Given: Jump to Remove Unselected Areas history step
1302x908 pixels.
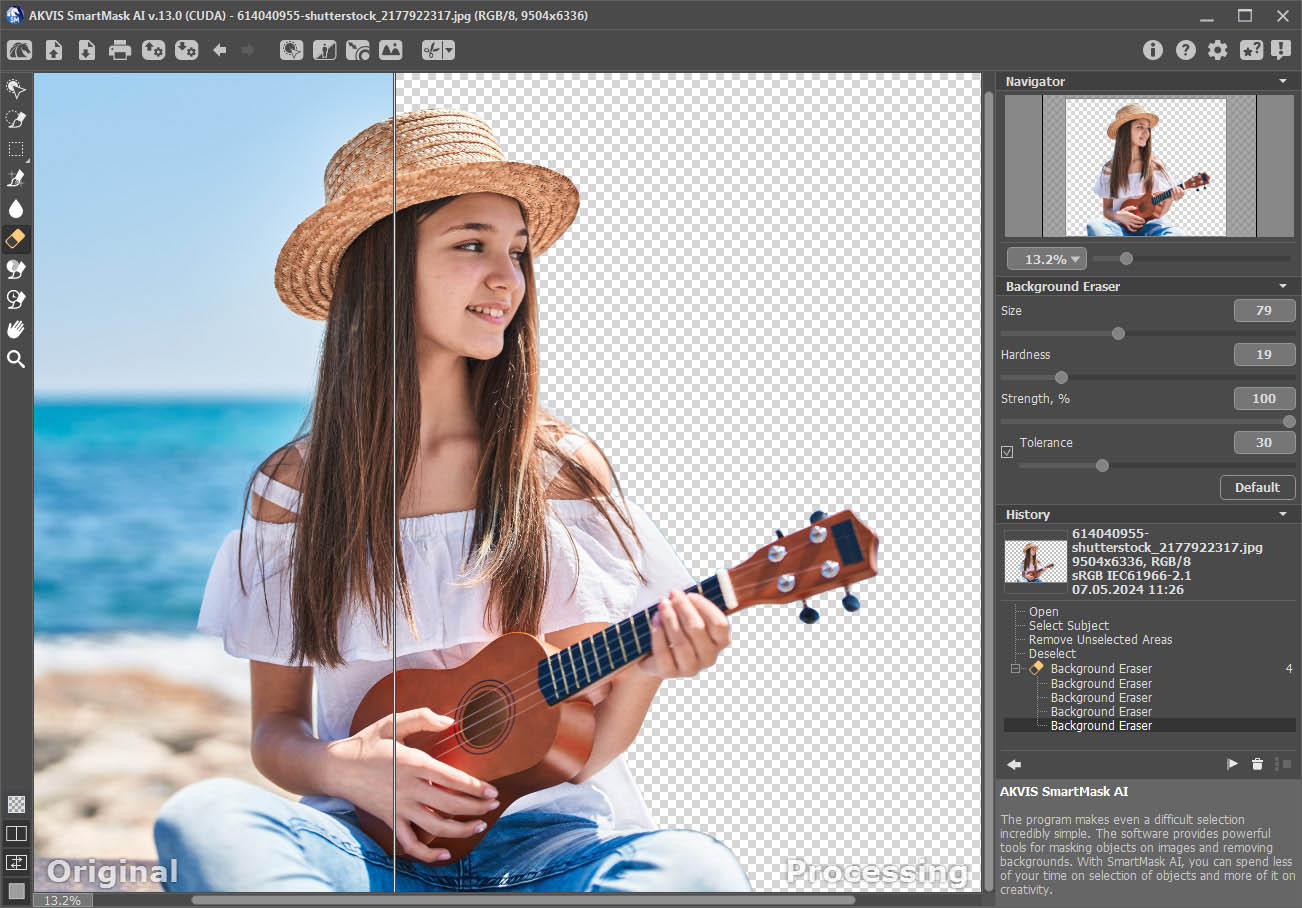Looking at the screenshot, I should pyautogui.click(x=1100, y=639).
